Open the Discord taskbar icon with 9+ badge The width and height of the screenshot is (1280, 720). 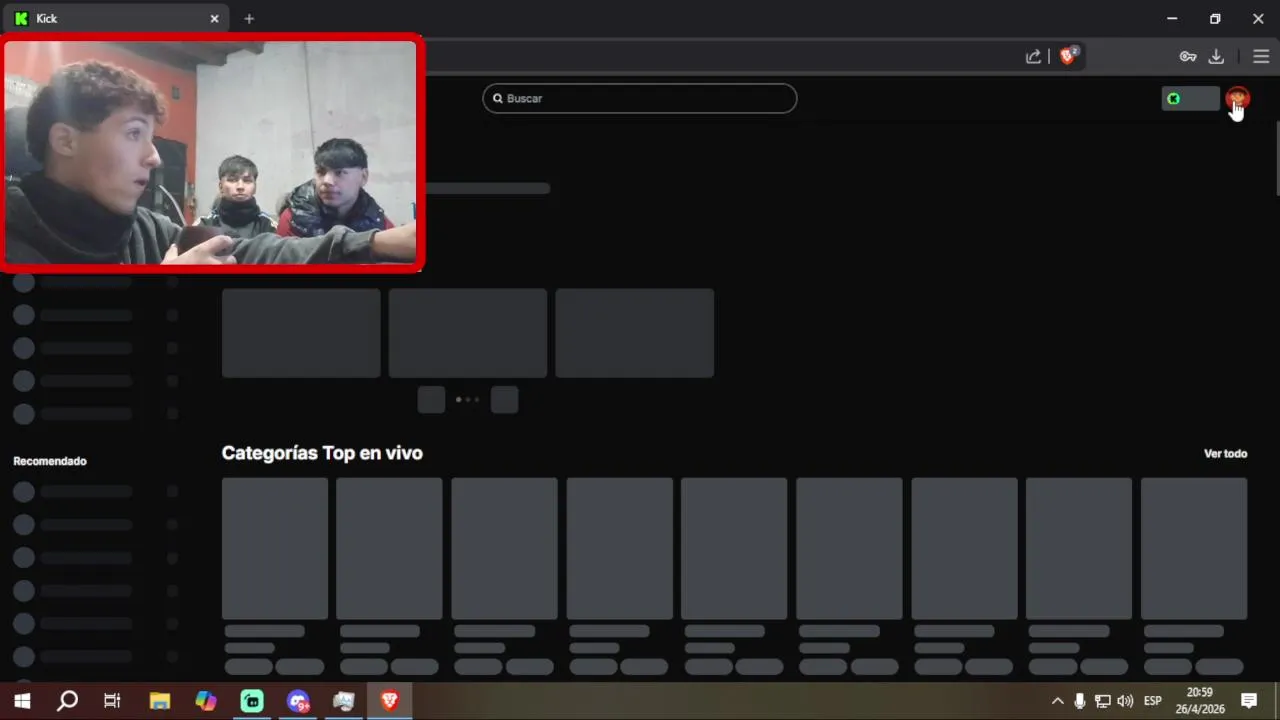point(298,701)
